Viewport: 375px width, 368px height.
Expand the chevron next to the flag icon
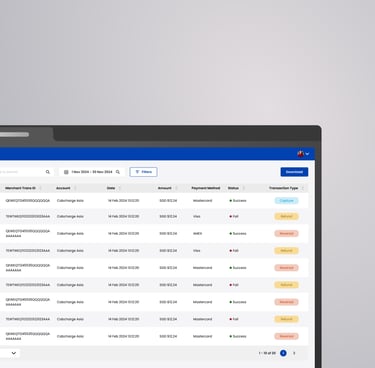coord(307,154)
